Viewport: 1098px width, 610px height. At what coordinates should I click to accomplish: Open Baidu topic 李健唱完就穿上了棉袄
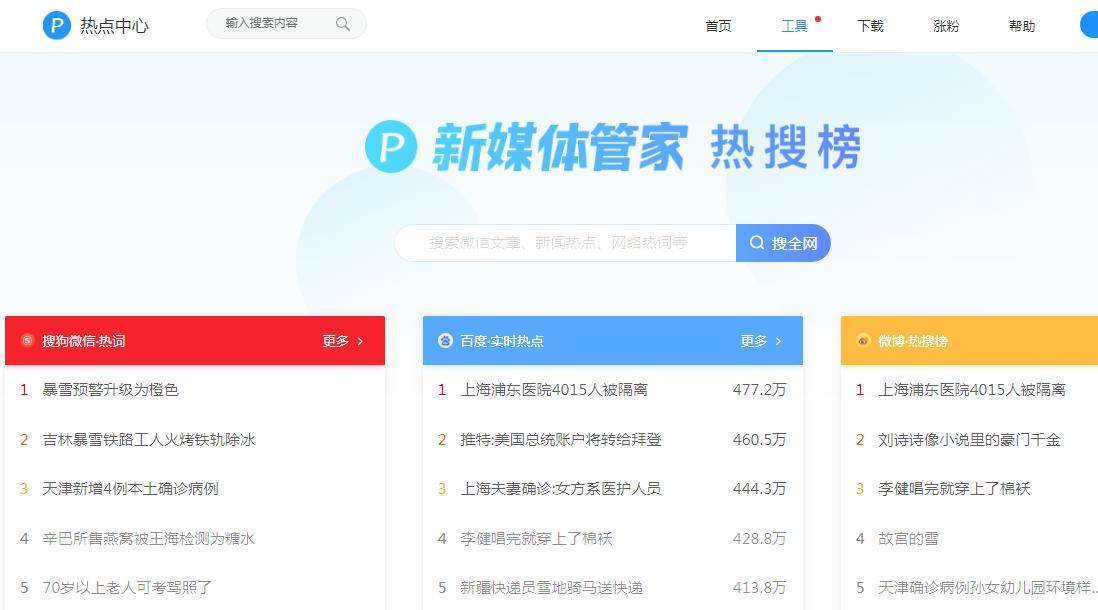point(536,538)
